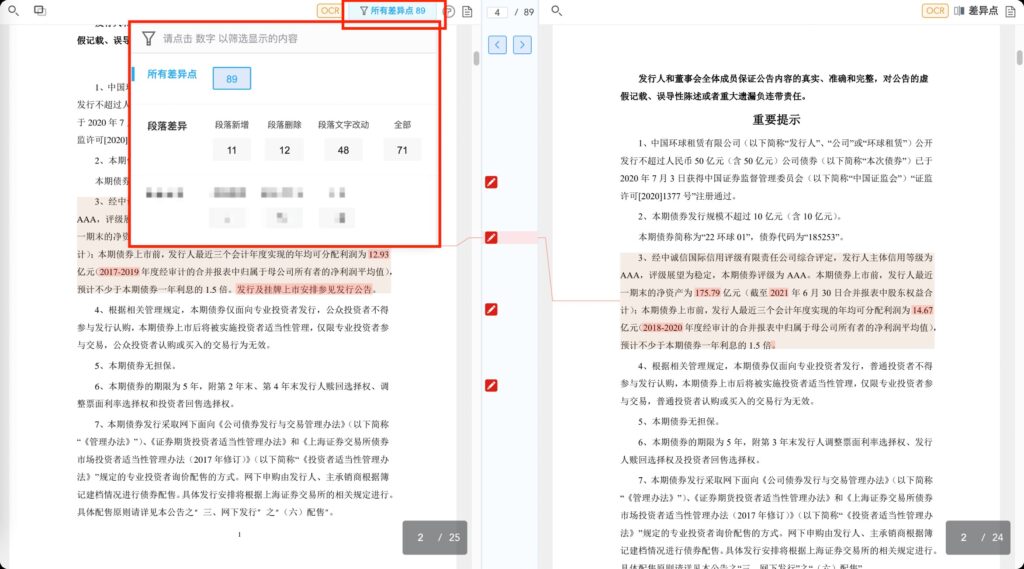The width and height of the screenshot is (1024, 569).
Task: Click the difference index number field showing 4
Action: tap(497, 11)
